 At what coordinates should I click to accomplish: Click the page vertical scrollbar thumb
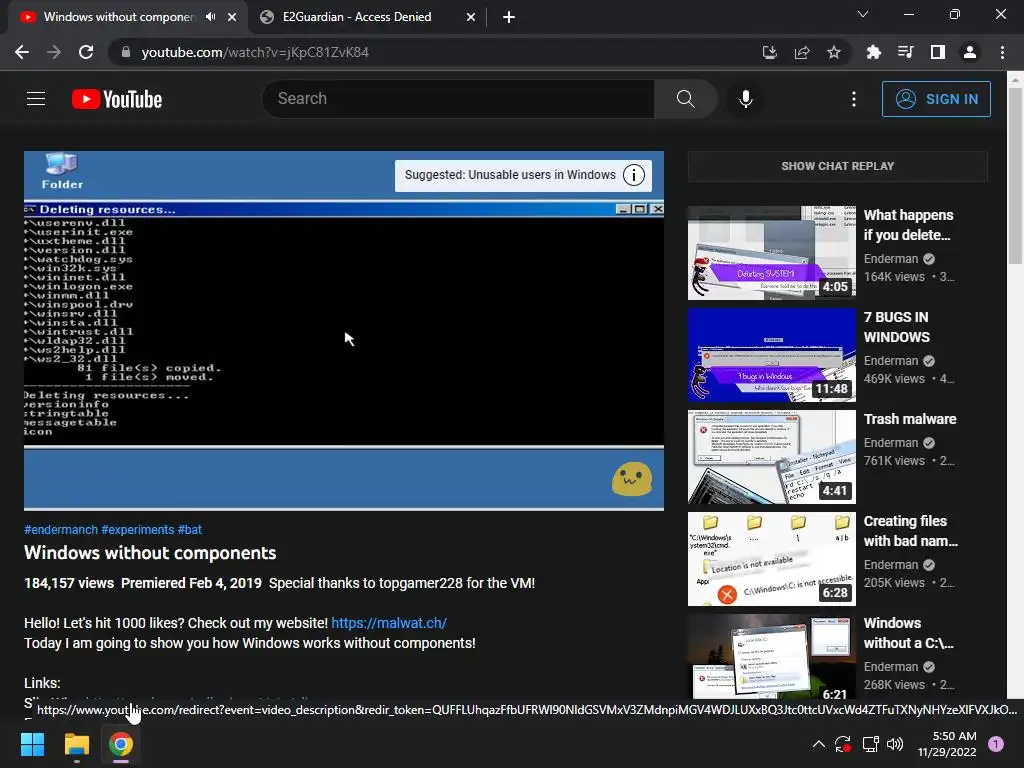point(1015,176)
